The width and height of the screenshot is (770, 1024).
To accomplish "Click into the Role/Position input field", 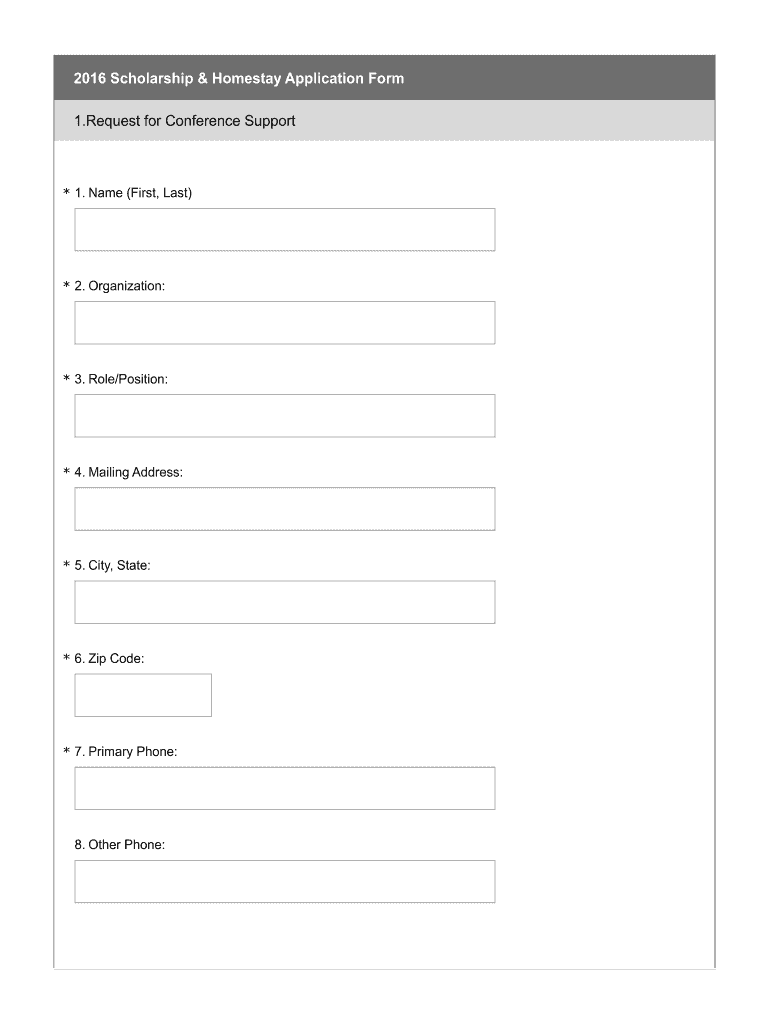I will (x=284, y=415).
